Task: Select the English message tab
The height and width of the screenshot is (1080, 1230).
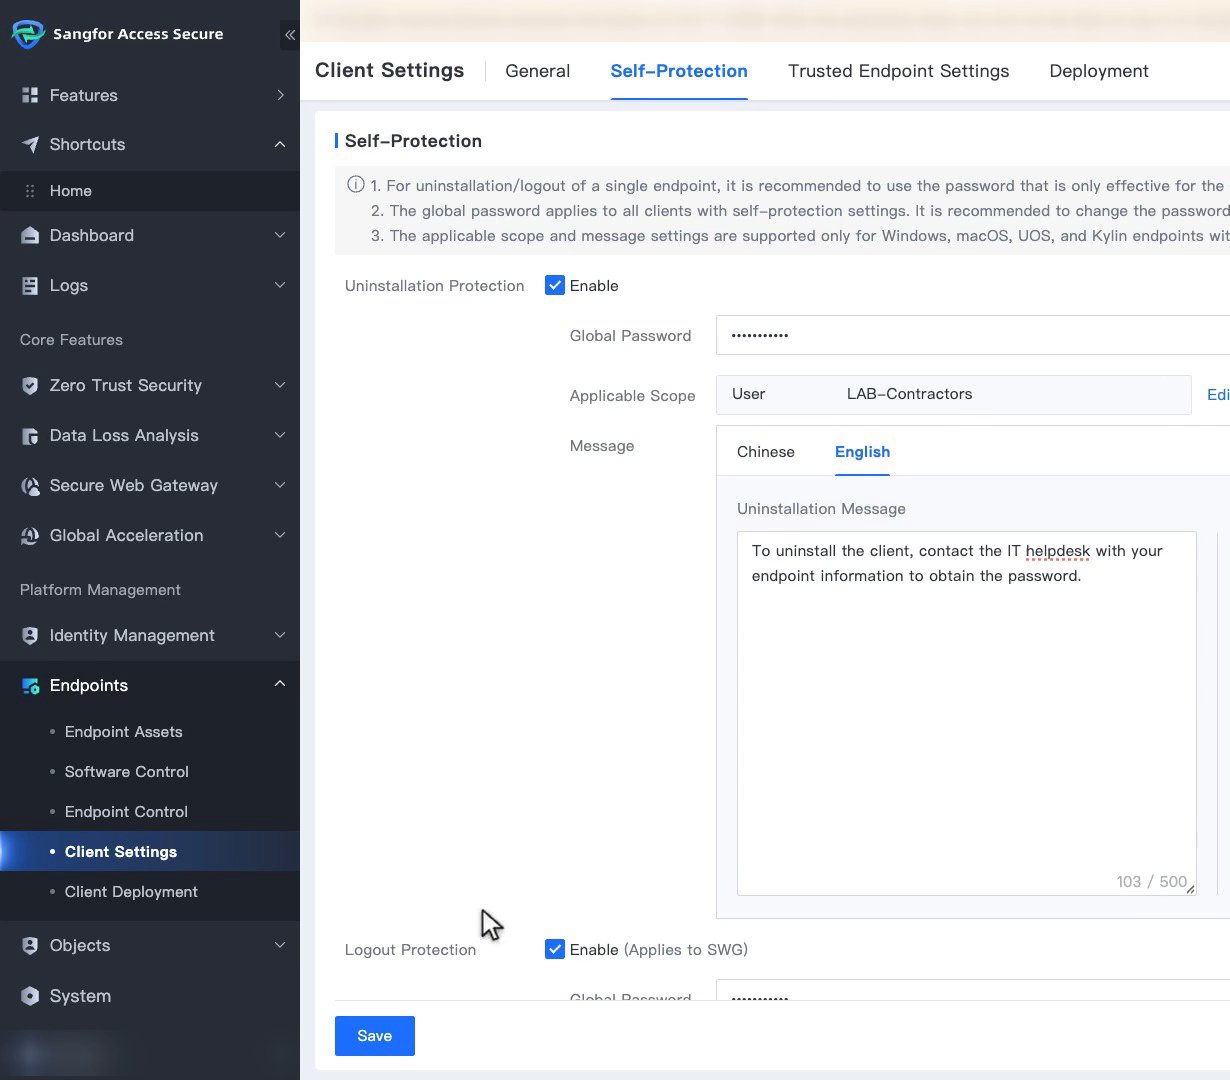Action: click(x=863, y=452)
